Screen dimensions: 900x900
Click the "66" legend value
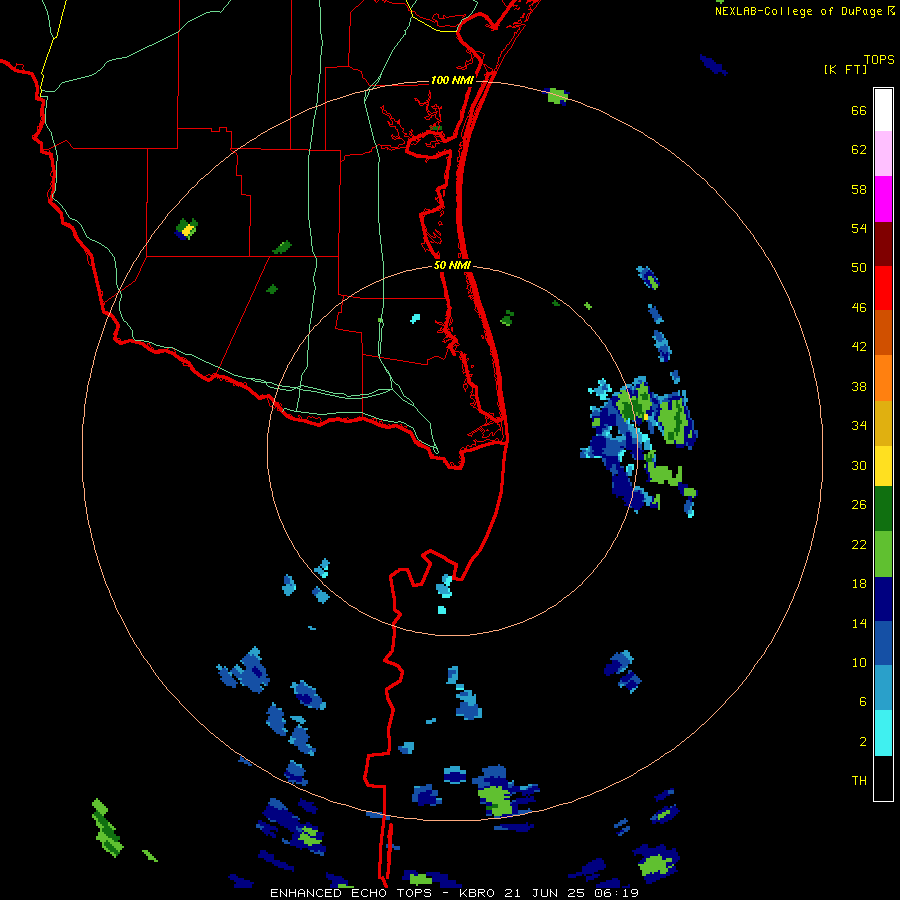click(x=859, y=111)
